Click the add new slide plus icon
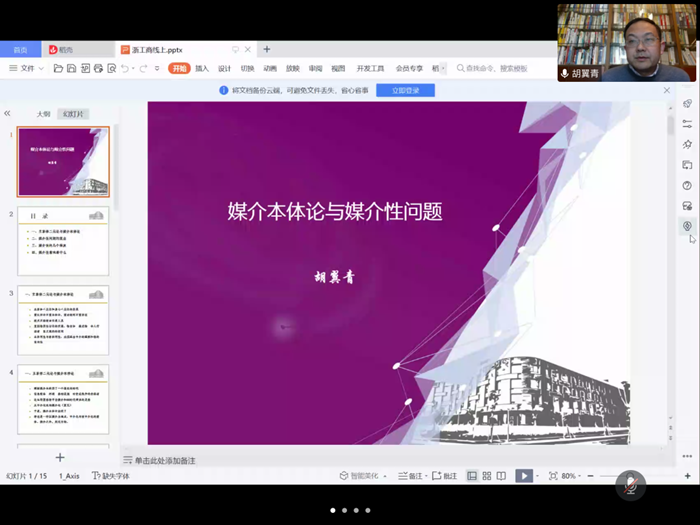700x525 pixels. (x=60, y=457)
